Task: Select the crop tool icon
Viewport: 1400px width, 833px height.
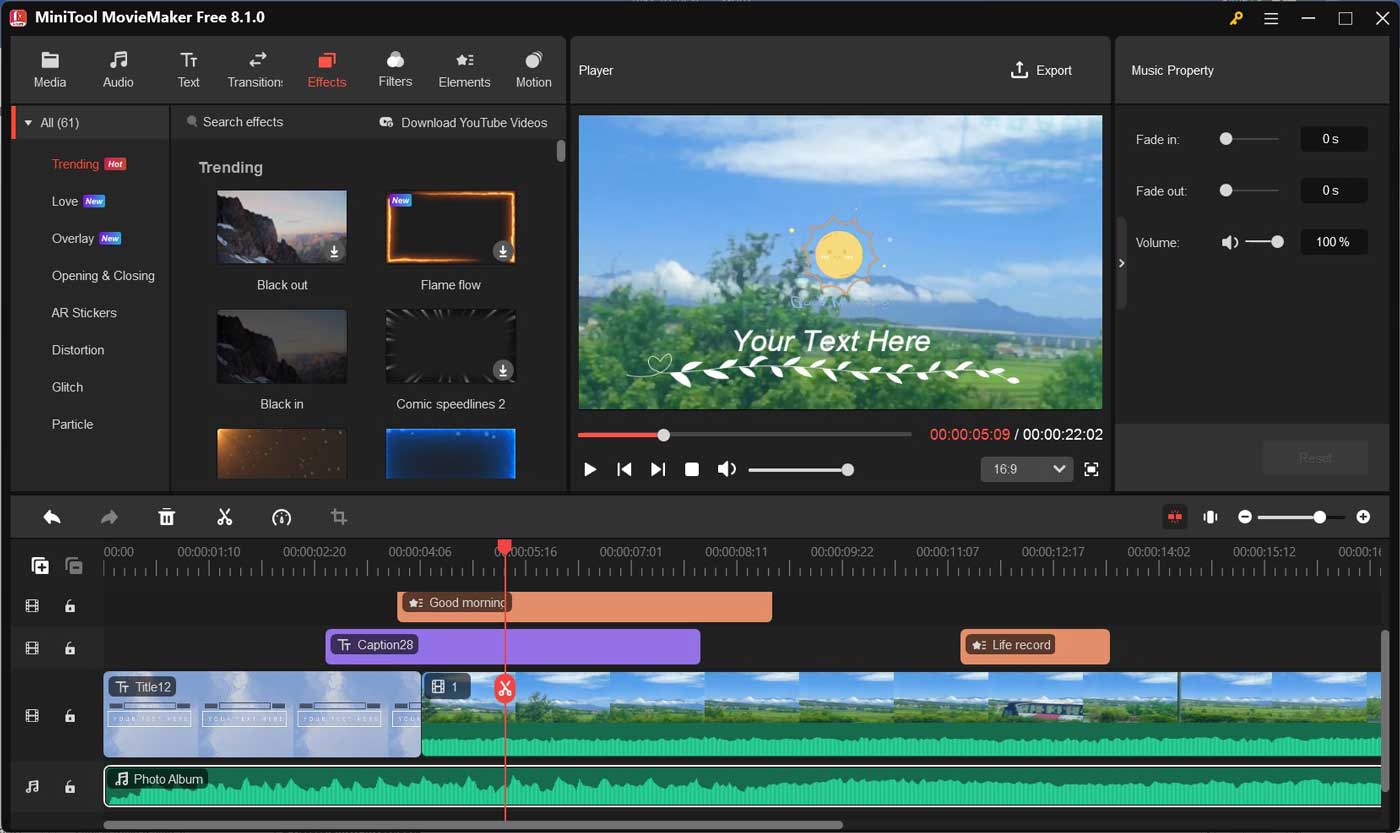Action: (x=339, y=517)
